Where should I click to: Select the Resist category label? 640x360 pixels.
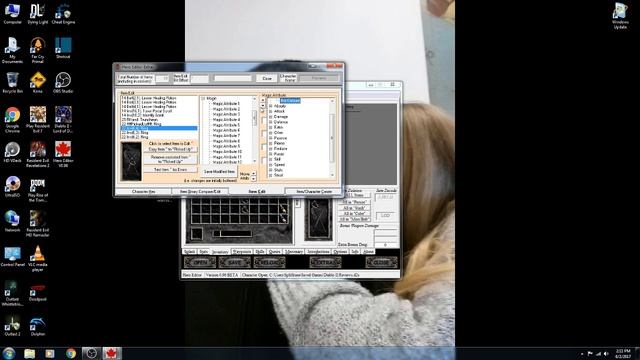point(279,154)
